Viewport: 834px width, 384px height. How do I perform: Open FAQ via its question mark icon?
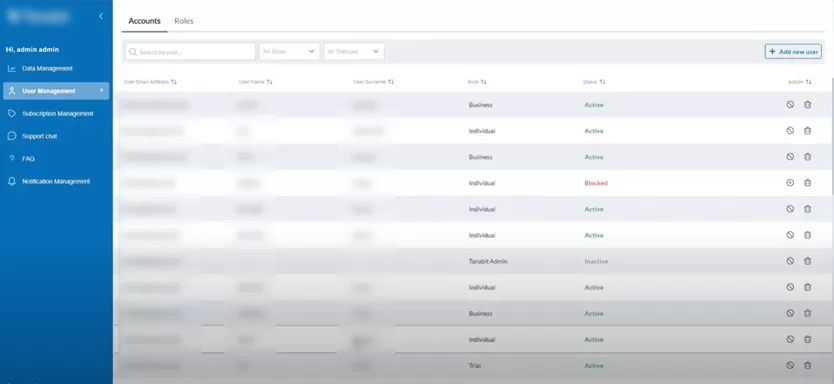pyautogui.click(x=12, y=158)
